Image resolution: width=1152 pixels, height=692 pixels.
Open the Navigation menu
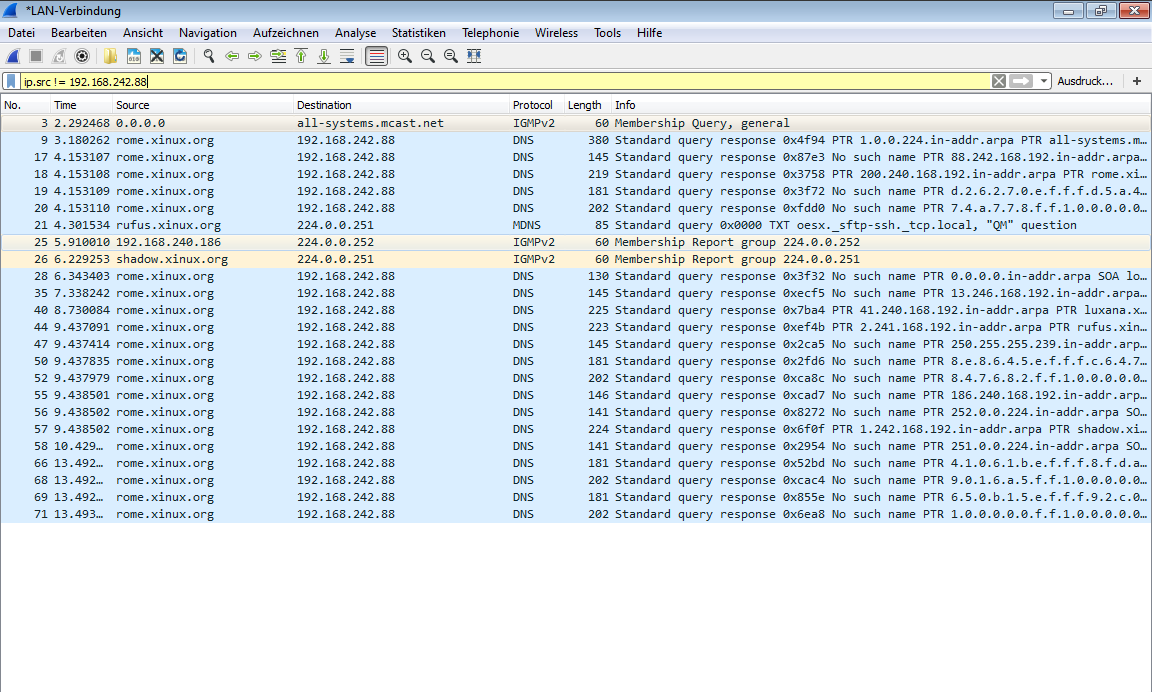208,33
